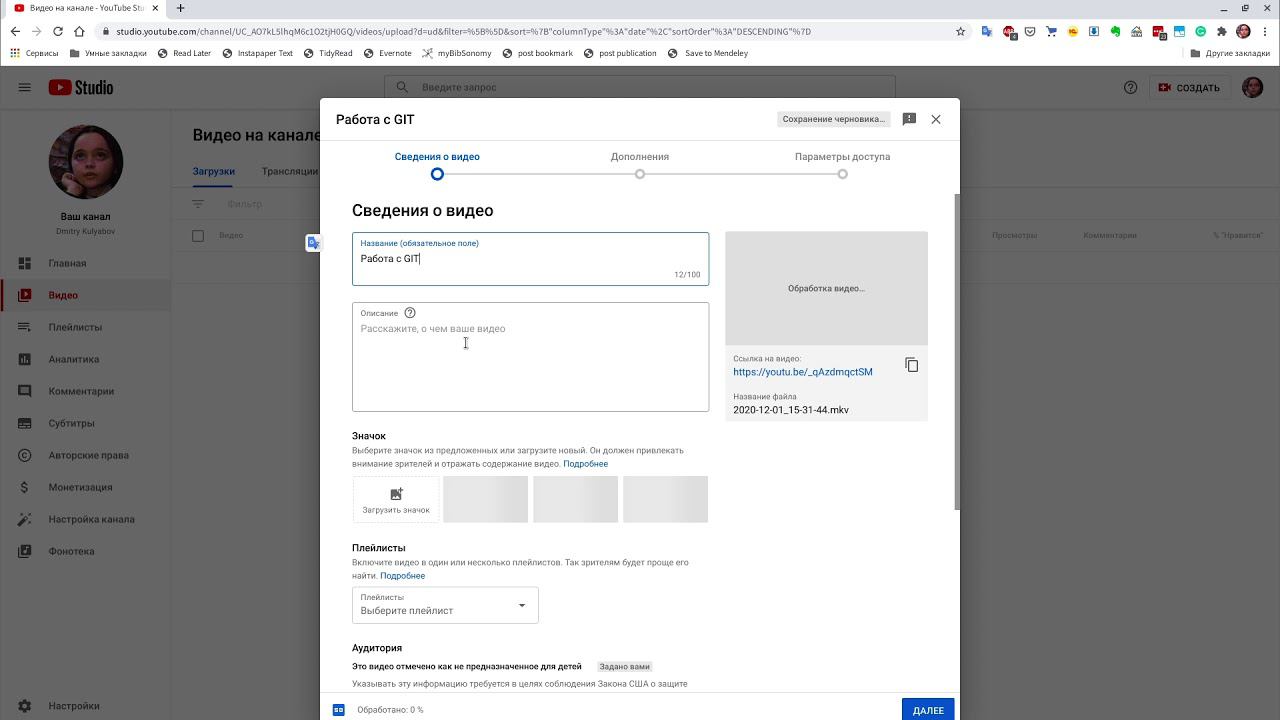Go back to the previous page

15,31
